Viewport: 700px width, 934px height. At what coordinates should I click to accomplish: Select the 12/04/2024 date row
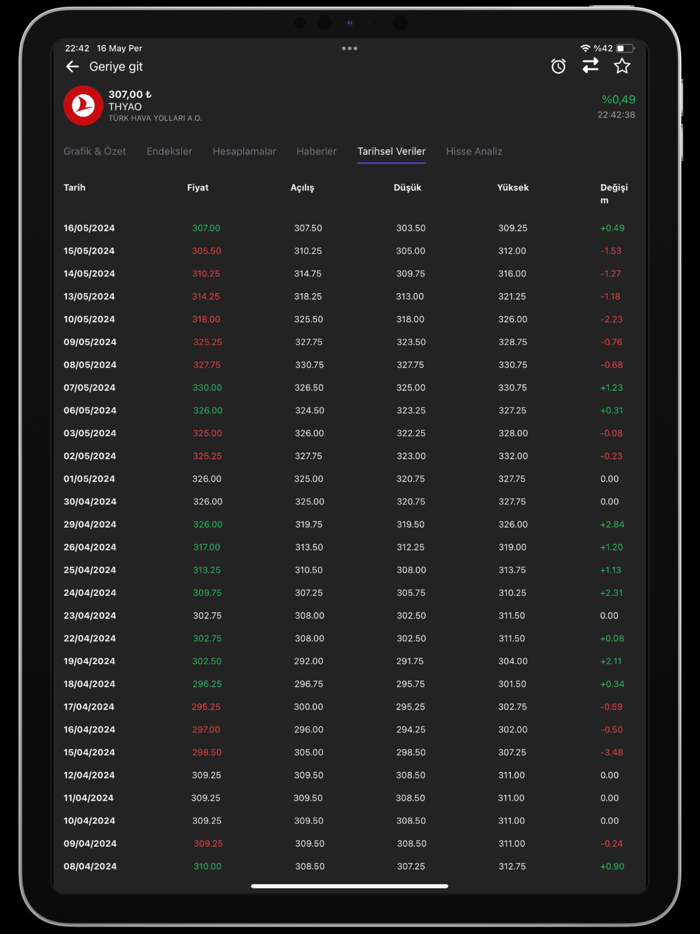click(x=350, y=776)
